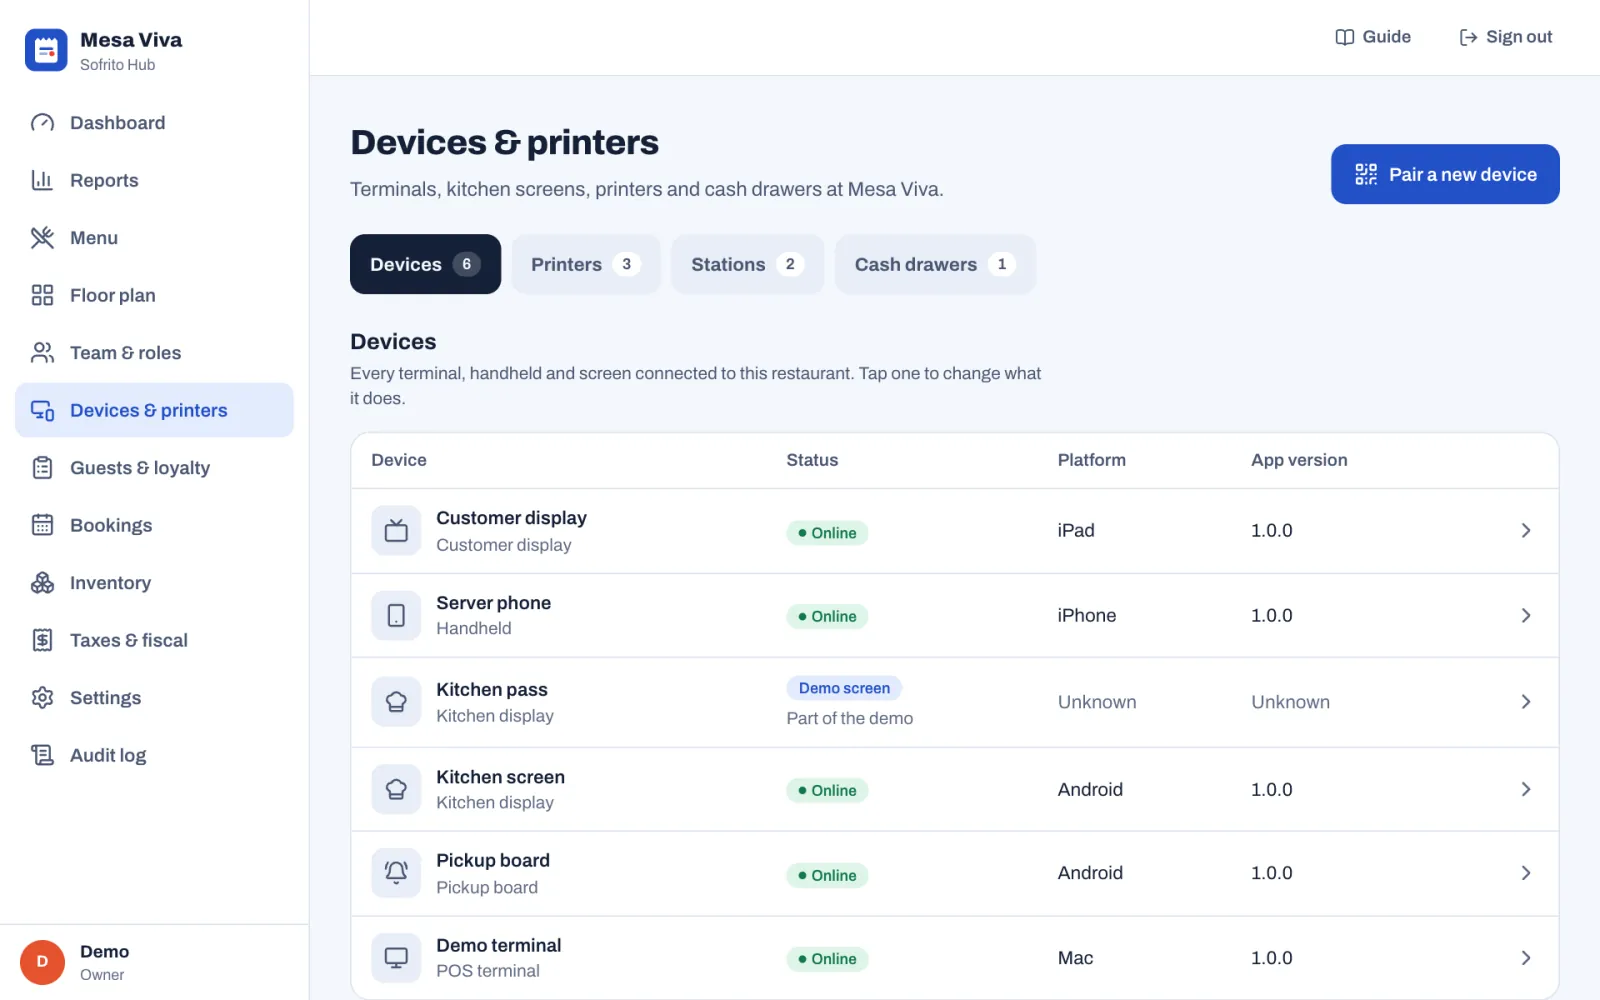Image resolution: width=1600 pixels, height=1000 pixels.
Task: Switch to the Stations tab
Action: (x=747, y=264)
